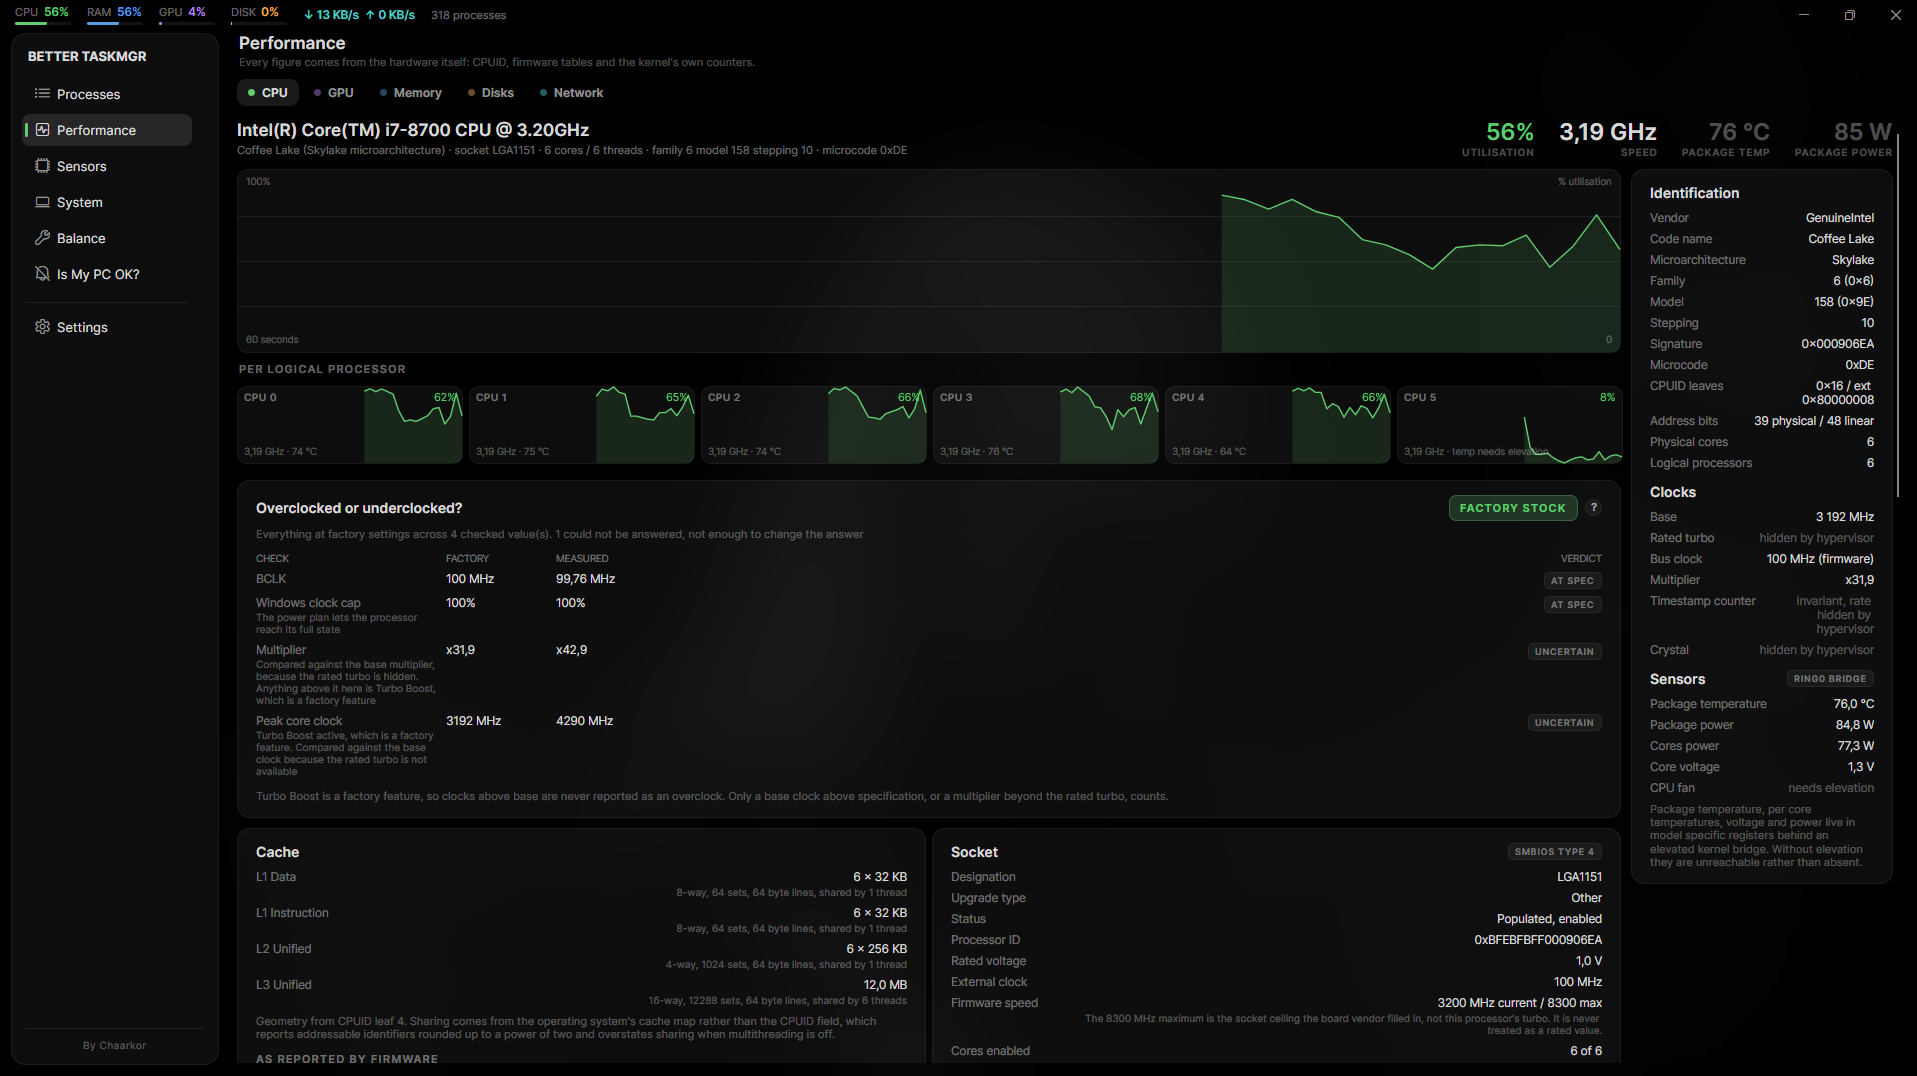Select the CPU 2 usage graph
The width and height of the screenshot is (1917, 1076).
(814, 425)
